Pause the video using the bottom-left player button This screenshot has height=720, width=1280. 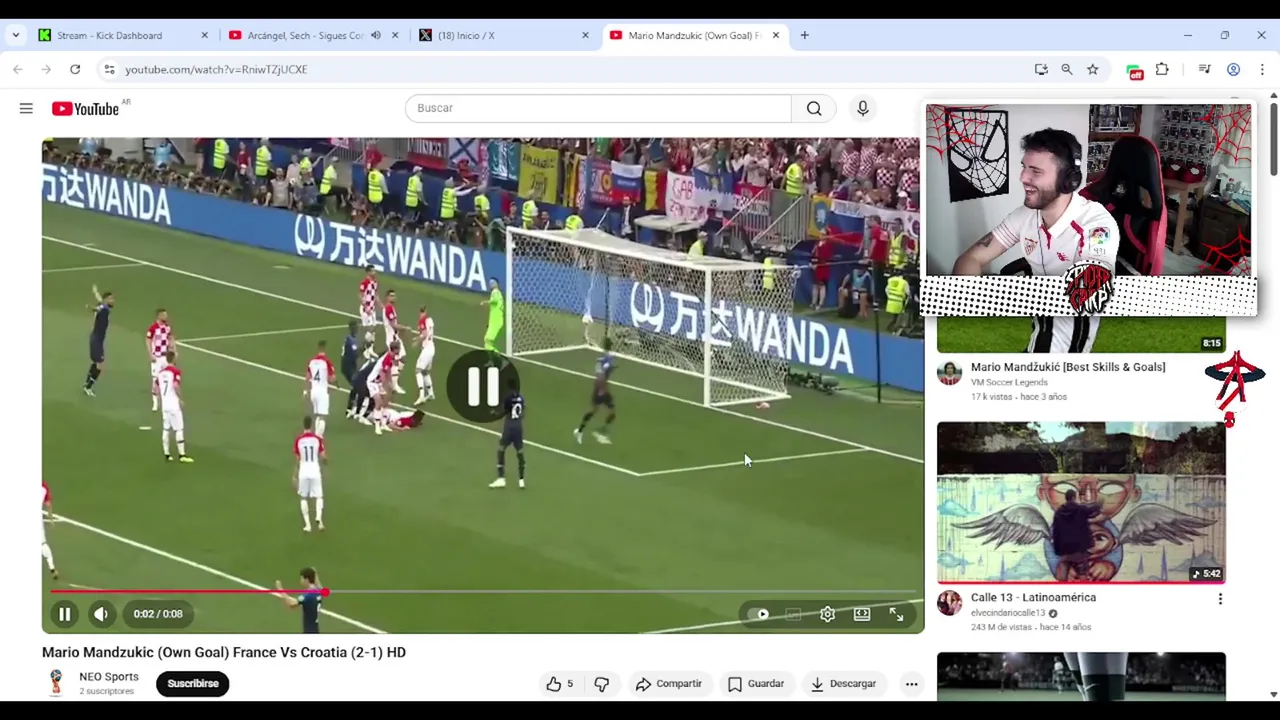(x=64, y=614)
